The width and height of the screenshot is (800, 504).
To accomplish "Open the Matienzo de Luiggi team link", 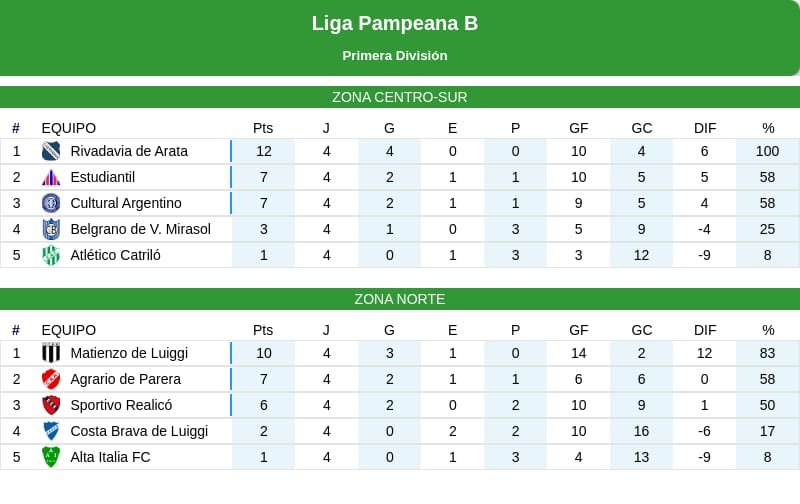I will (129, 353).
